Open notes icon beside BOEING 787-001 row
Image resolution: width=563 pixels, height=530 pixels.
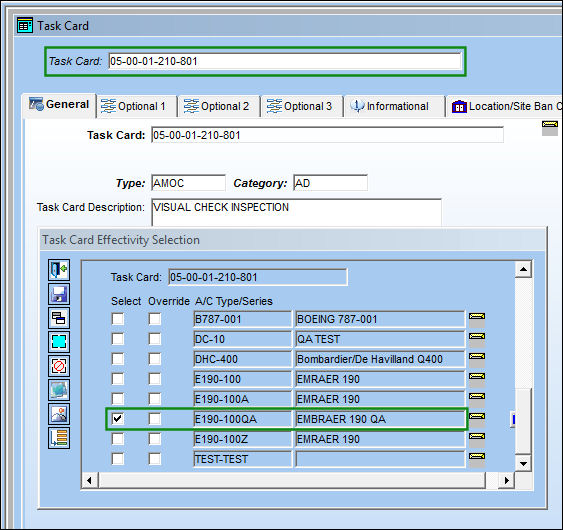[x=477, y=320]
